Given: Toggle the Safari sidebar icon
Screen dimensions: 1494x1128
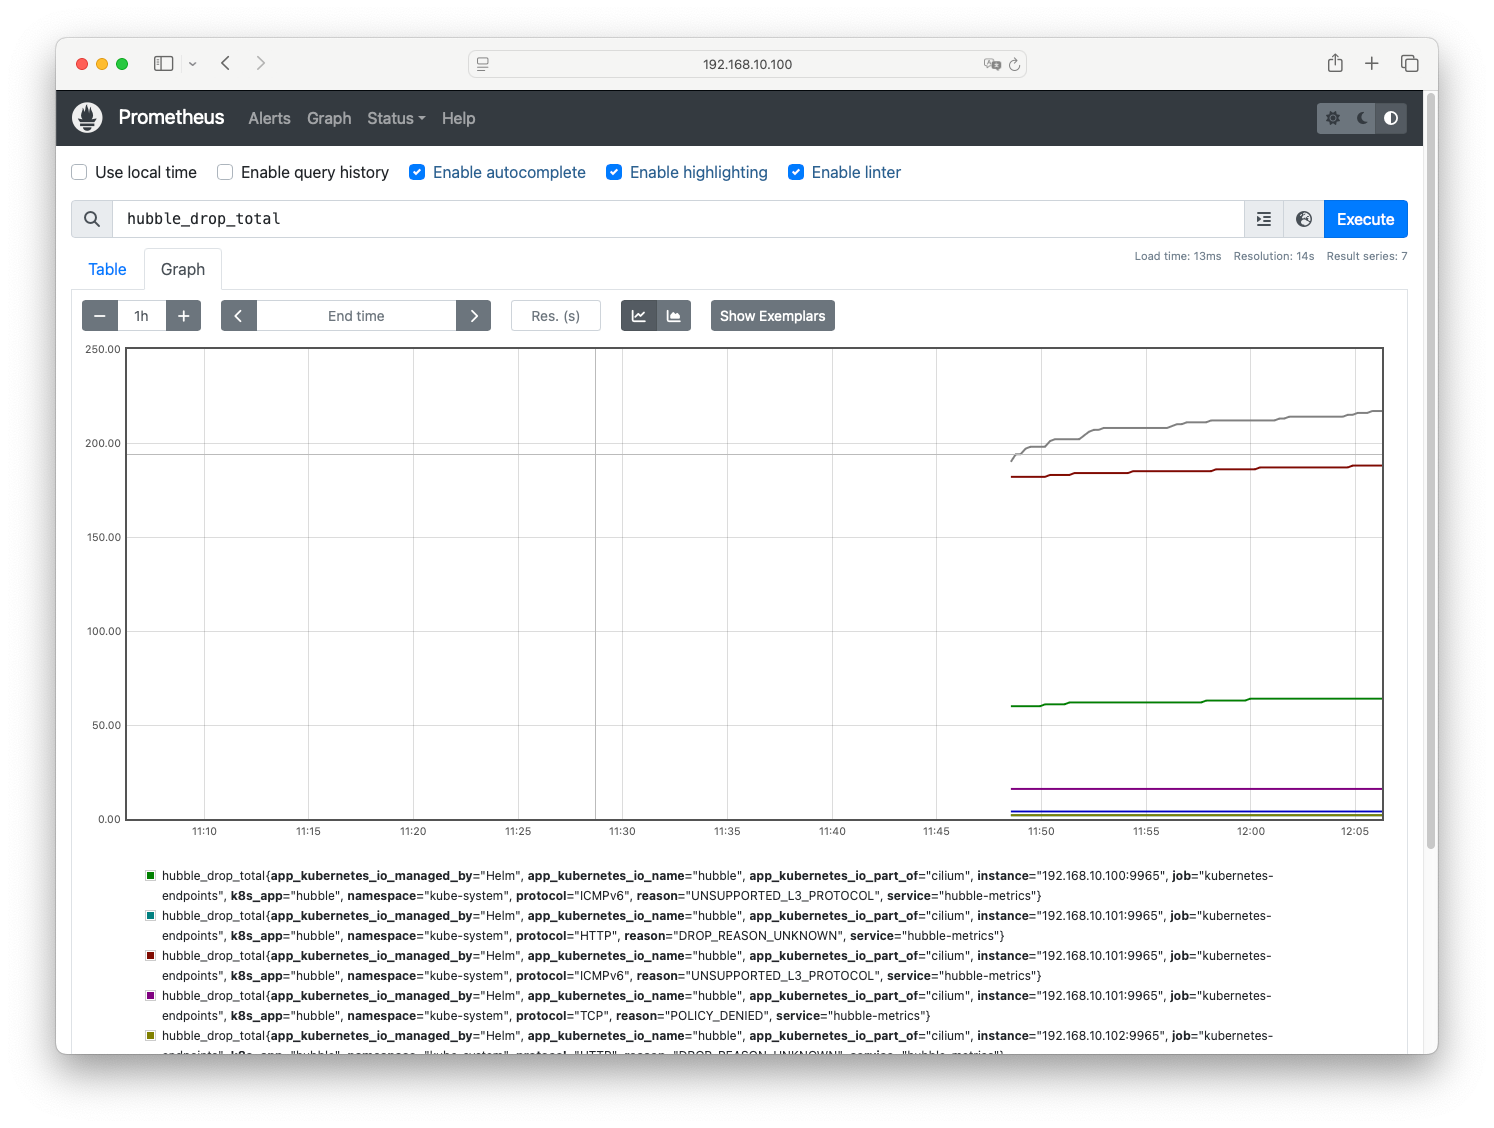Looking at the screenshot, I should [x=164, y=63].
